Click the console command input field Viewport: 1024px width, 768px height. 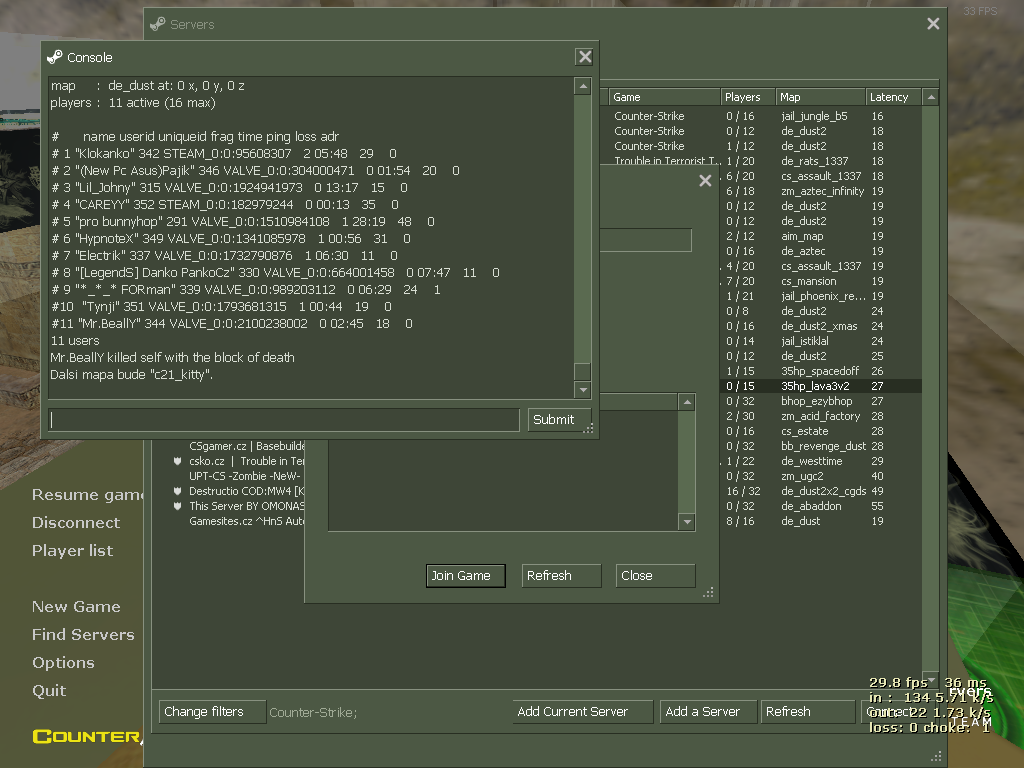pyautogui.click(x=284, y=419)
